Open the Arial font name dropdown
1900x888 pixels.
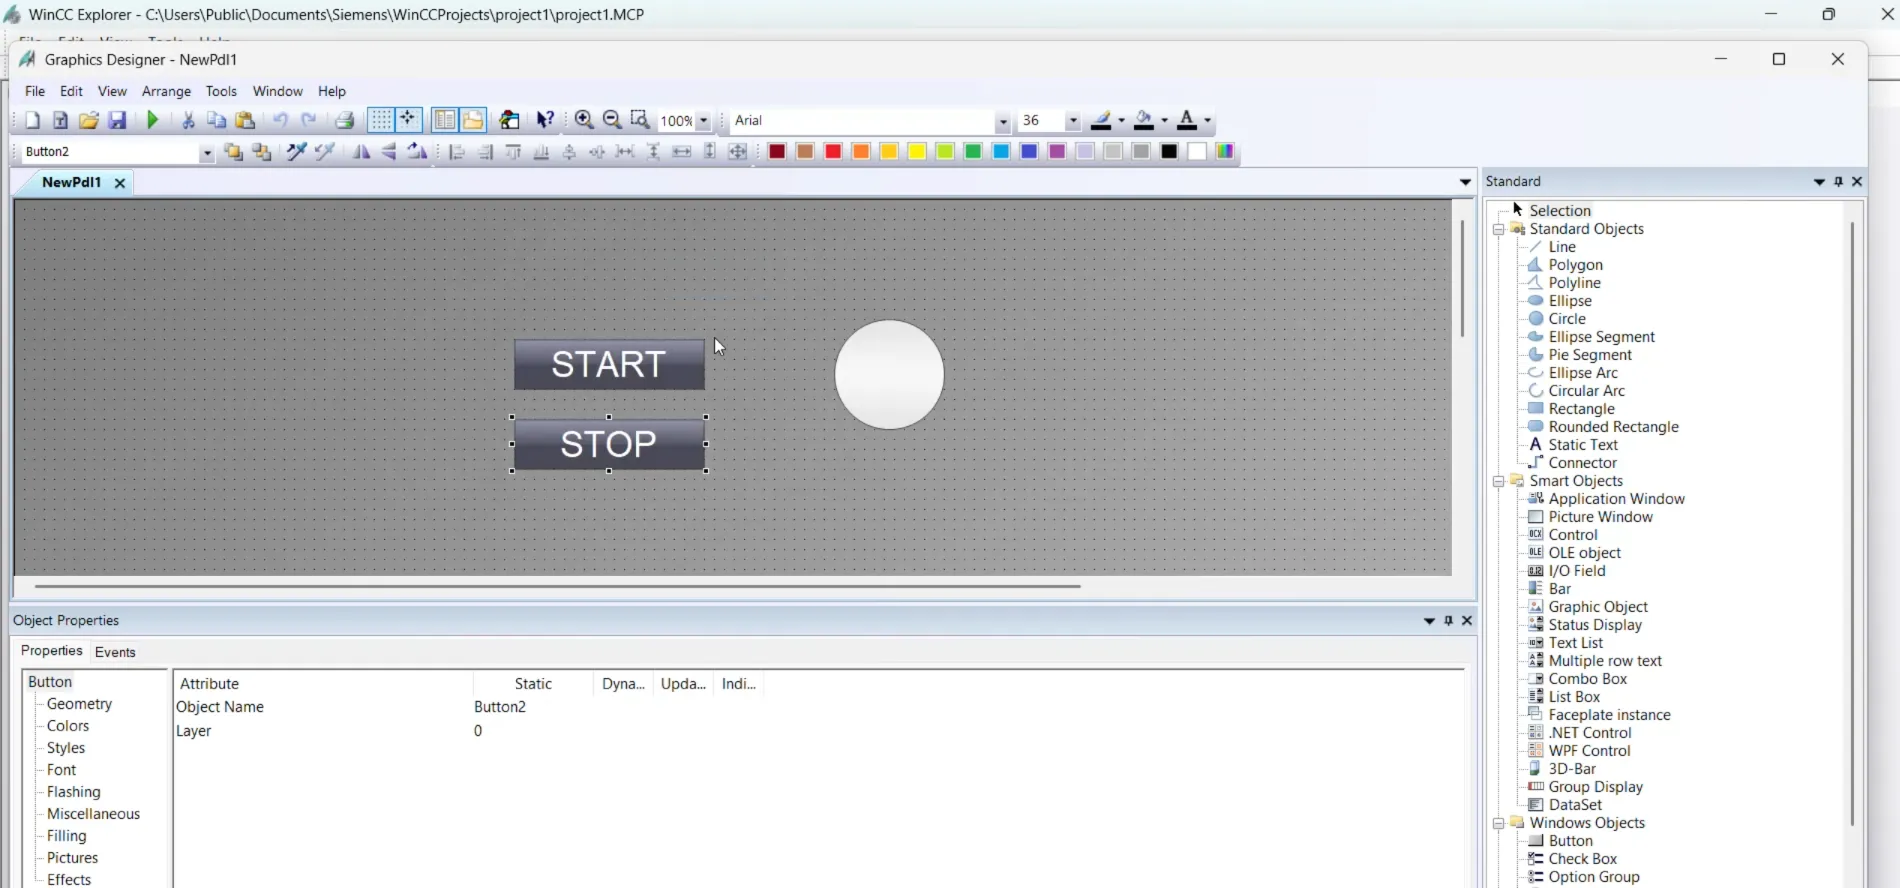click(1002, 121)
